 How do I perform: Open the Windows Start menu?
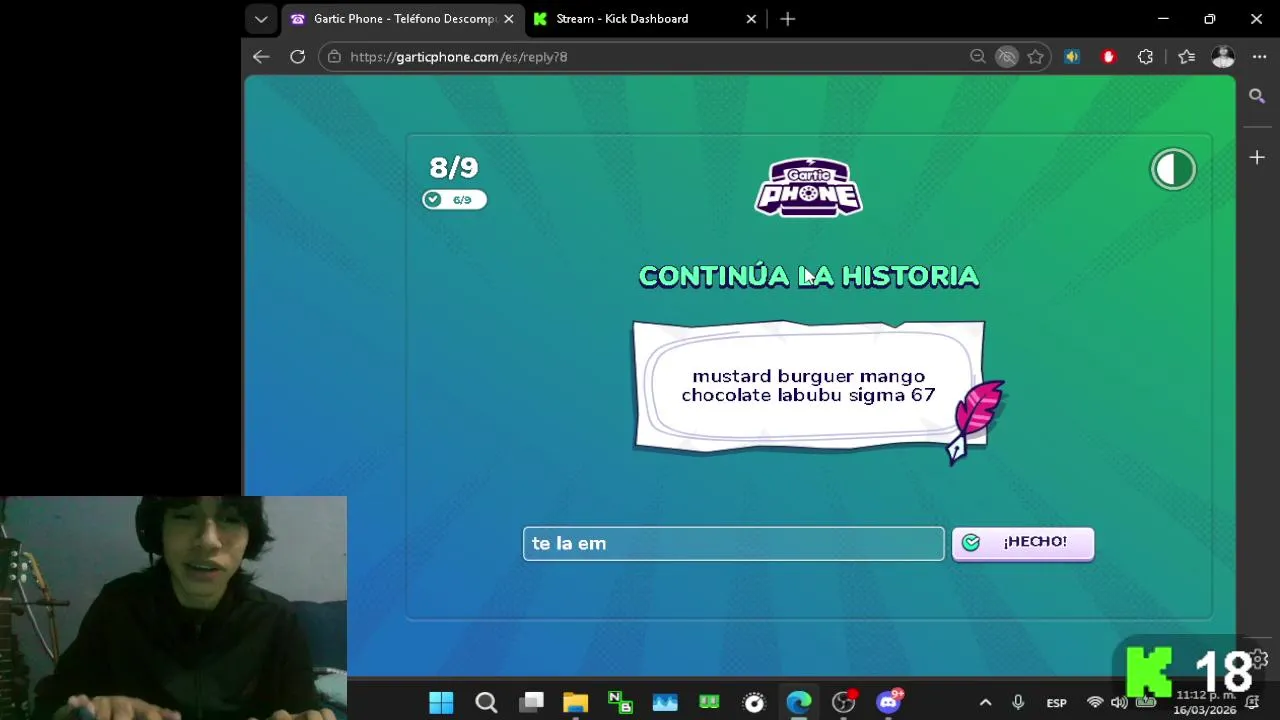[x=441, y=702]
